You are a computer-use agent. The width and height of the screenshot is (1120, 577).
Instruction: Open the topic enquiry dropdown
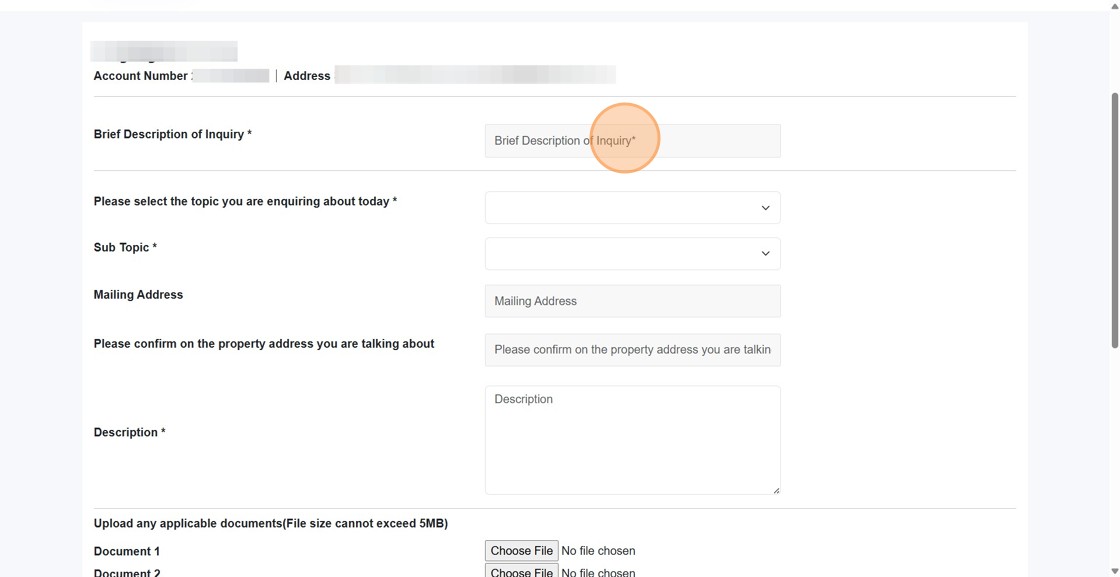(x=632, y=207)
